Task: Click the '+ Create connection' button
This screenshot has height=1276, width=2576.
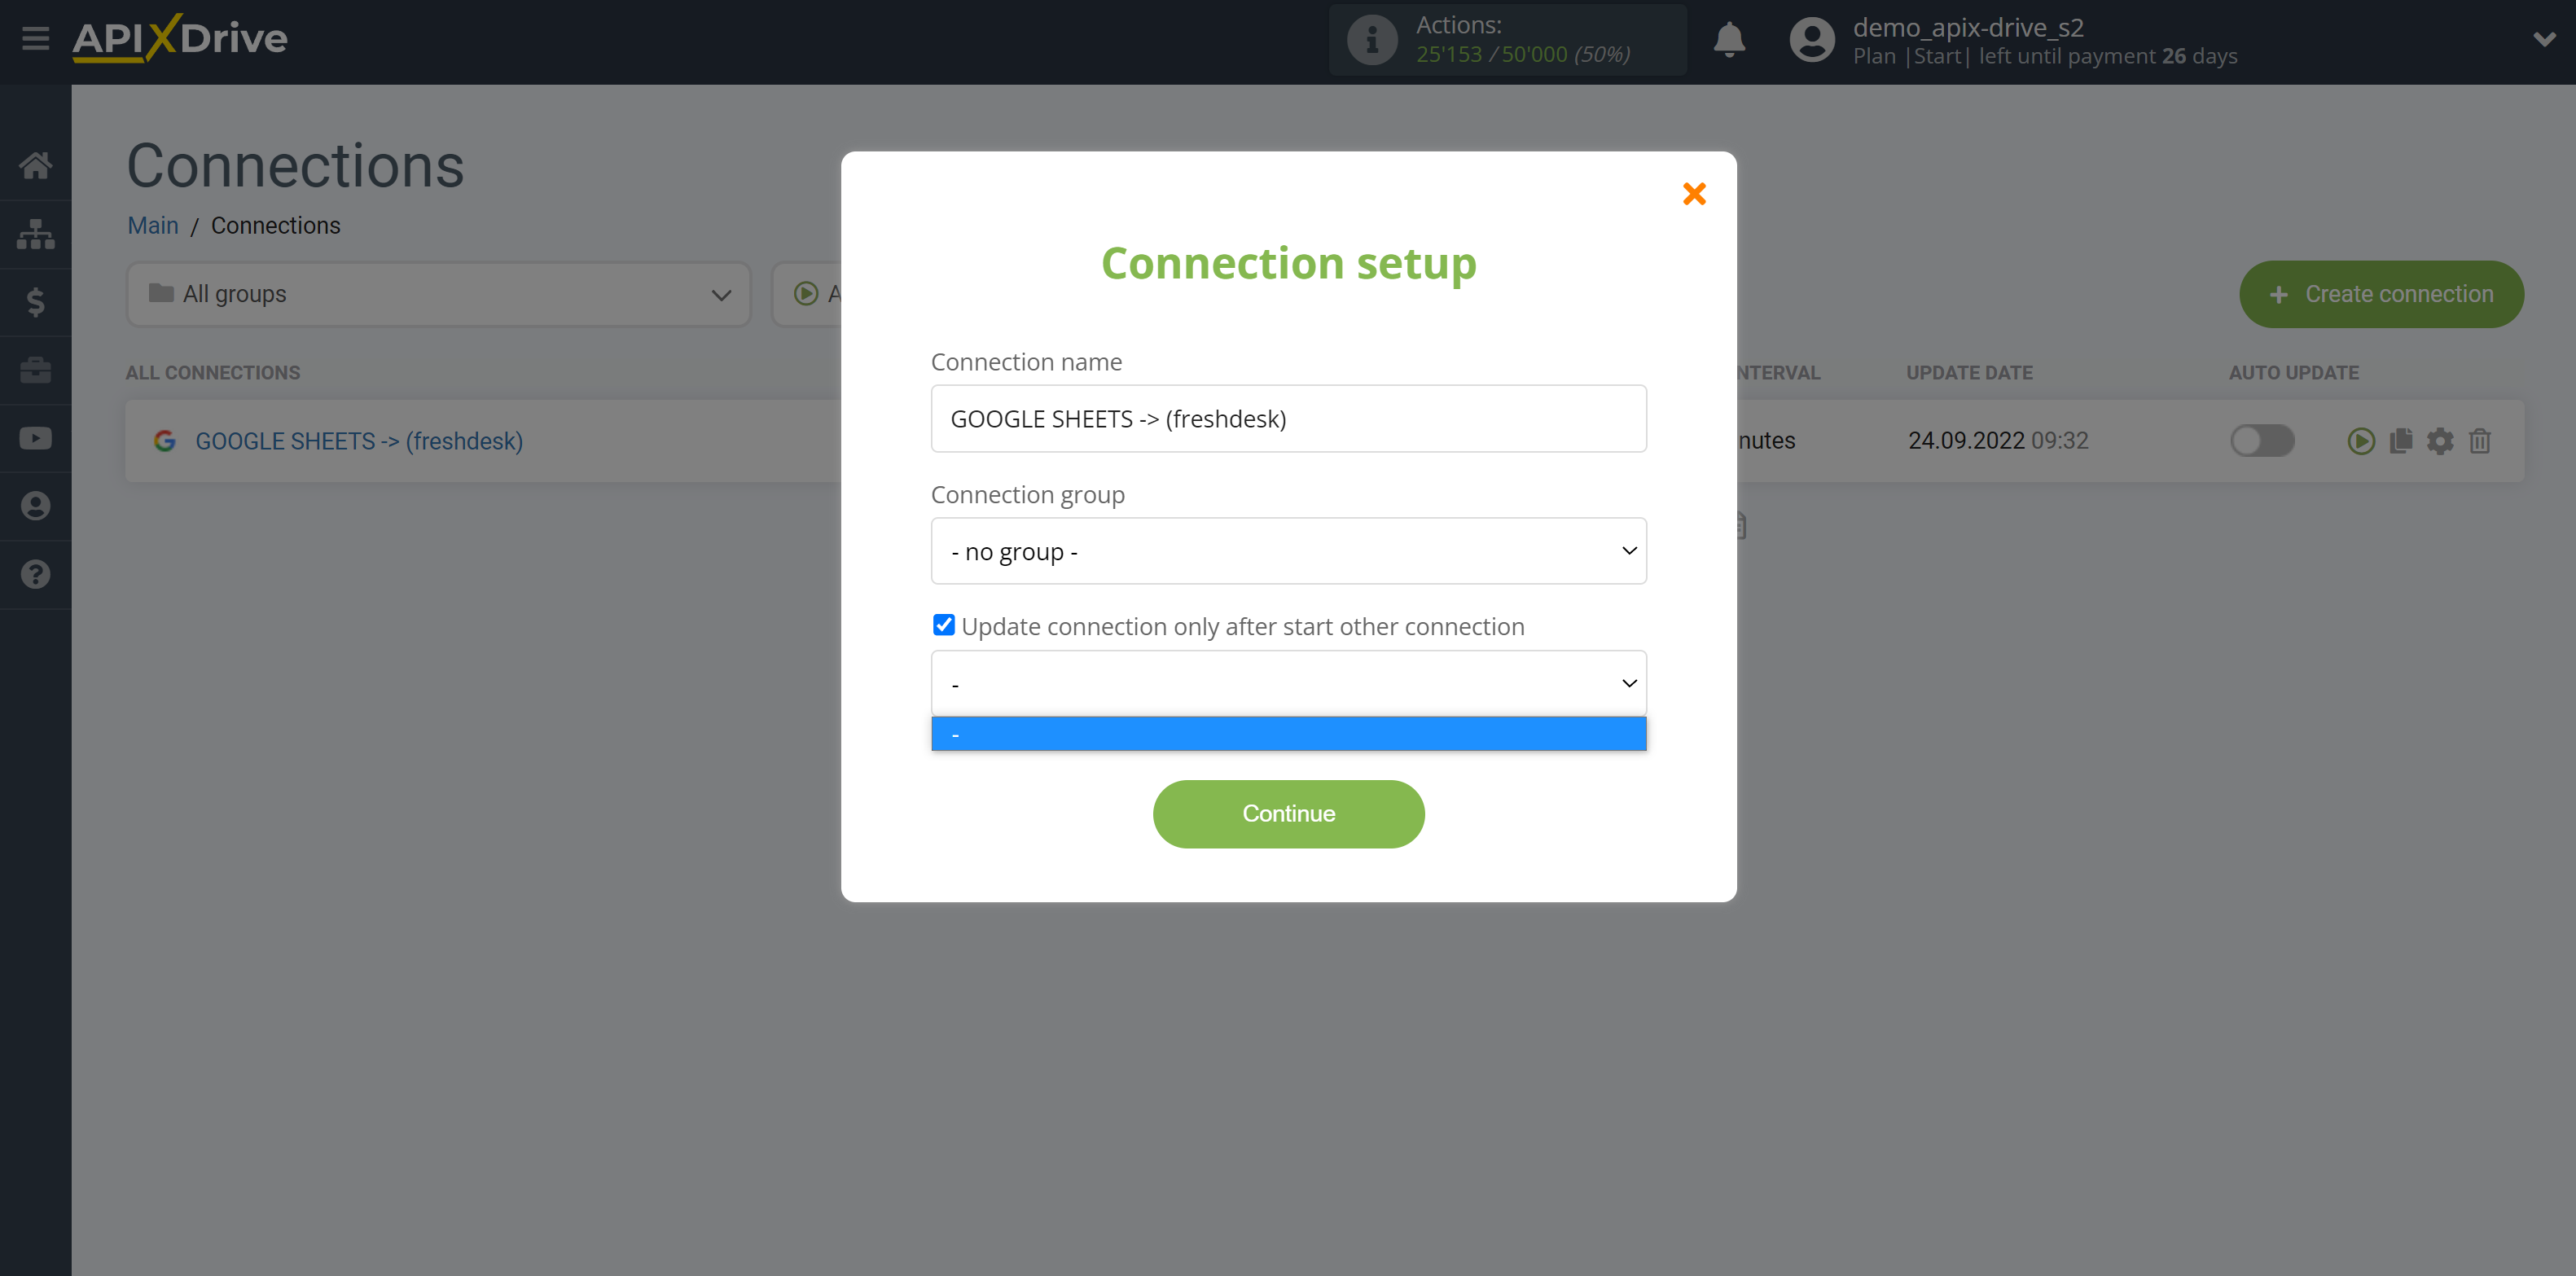Action: pos(2384,294)
